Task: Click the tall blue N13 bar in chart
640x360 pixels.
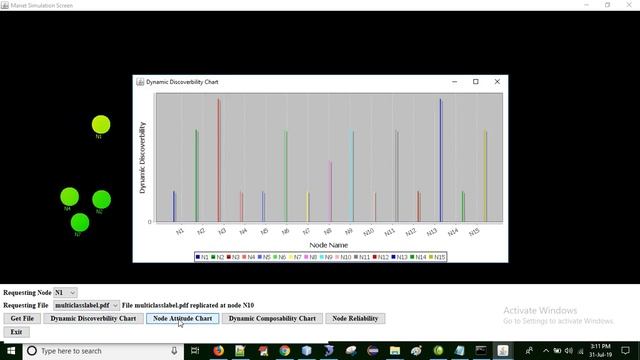Action: click(x=441, y=160)
